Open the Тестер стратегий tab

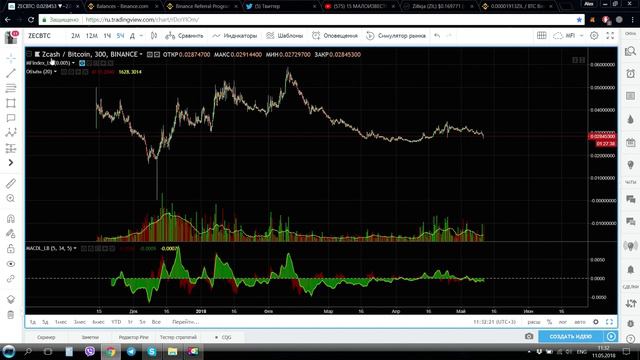tap(178, 338)
